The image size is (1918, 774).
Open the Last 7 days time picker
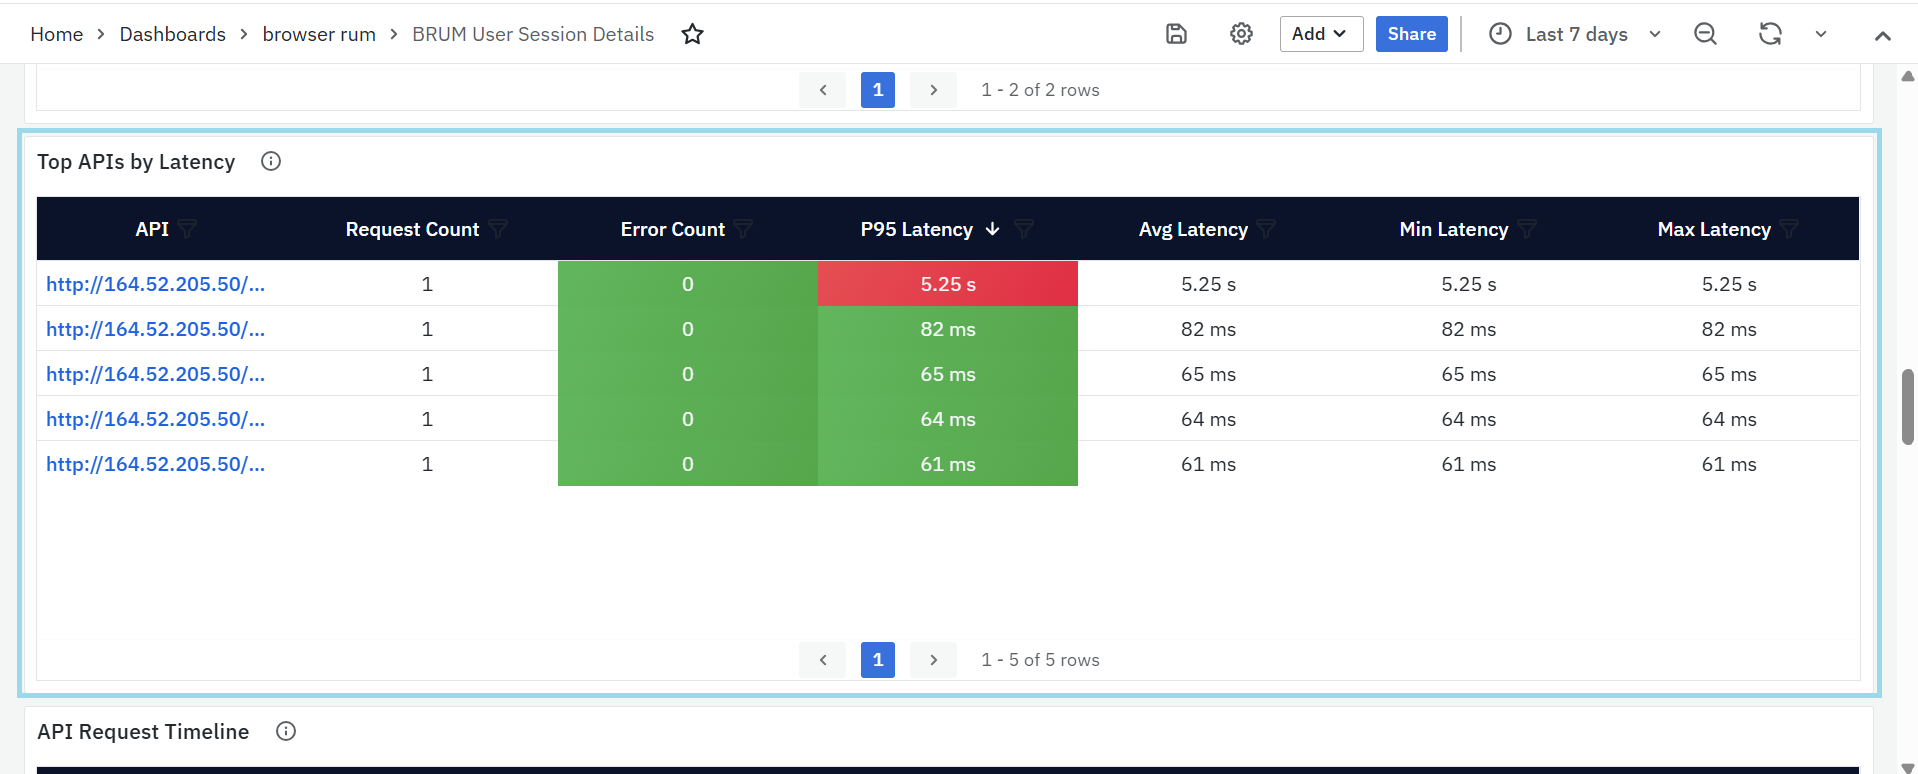click(x=1575, y=34)
